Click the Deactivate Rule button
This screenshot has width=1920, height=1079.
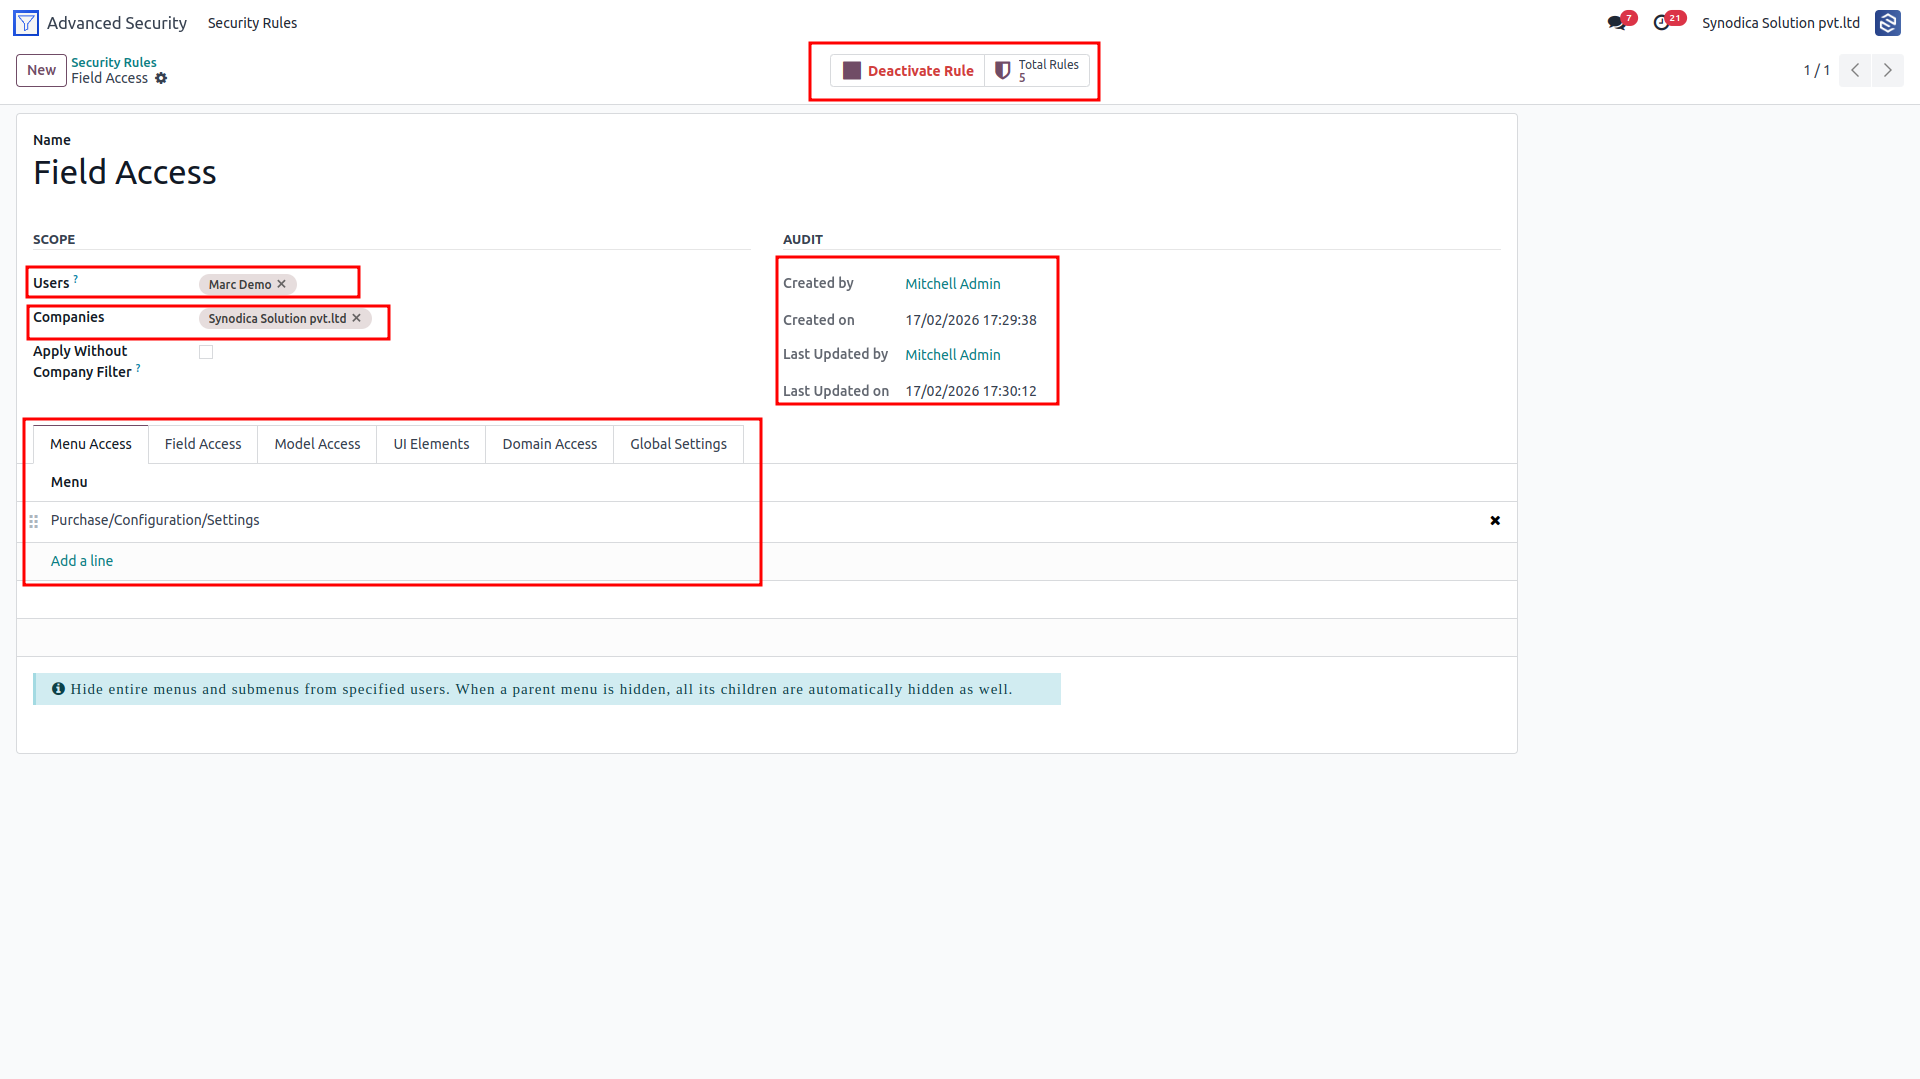pyautogui.click(x=908, y=71)
